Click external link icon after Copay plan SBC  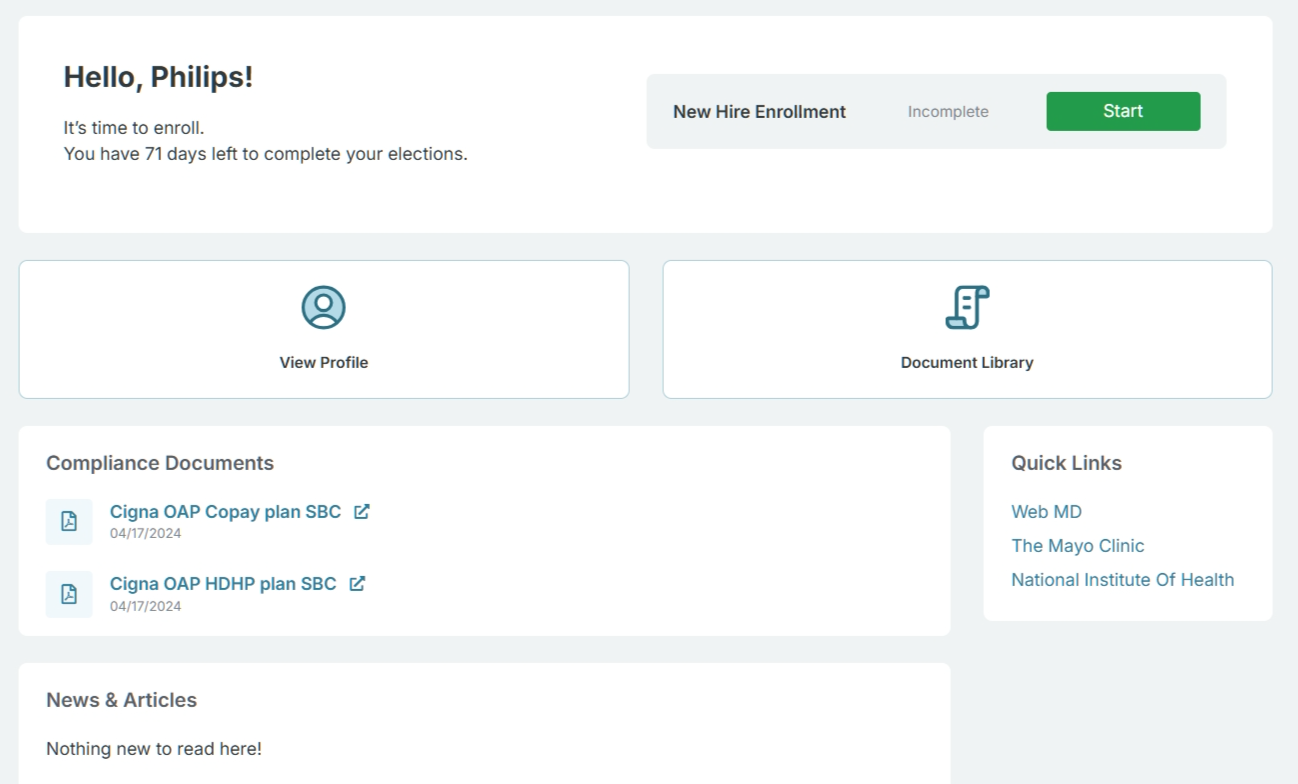pos(361,512)
